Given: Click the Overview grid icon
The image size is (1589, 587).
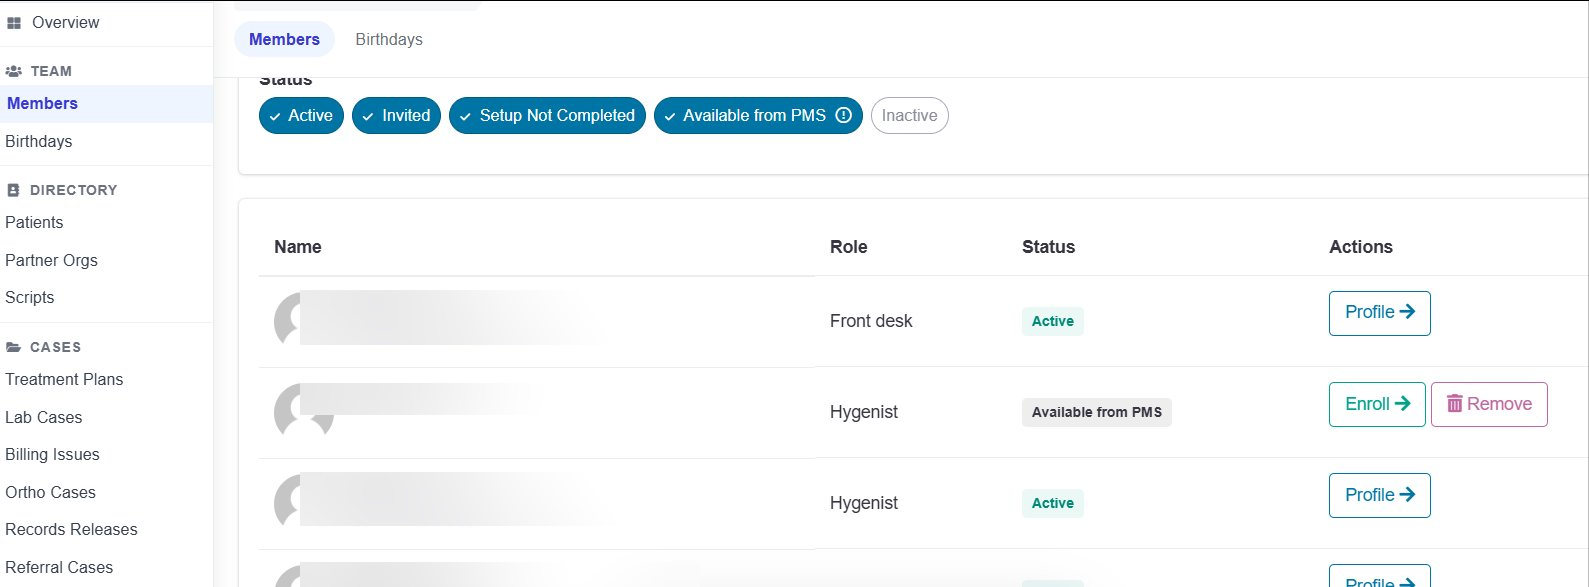Looking at the screenshot, I should coord(14,23).
